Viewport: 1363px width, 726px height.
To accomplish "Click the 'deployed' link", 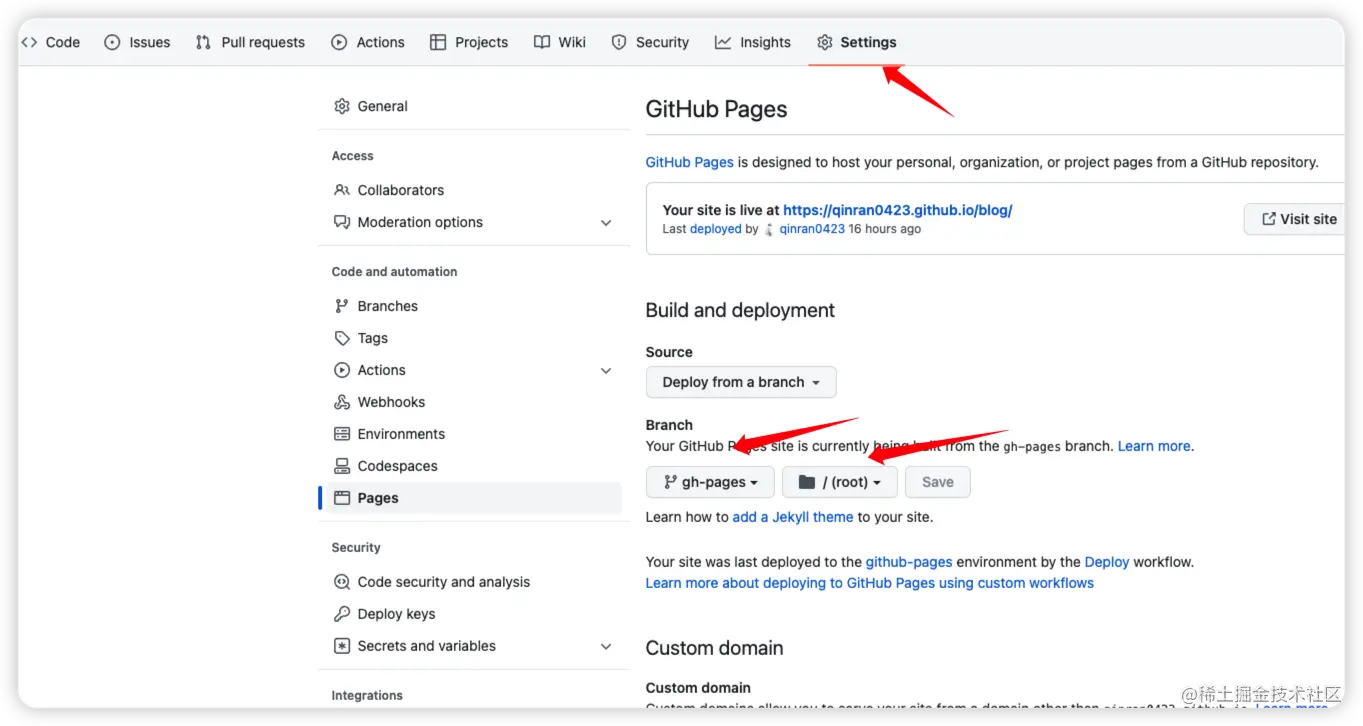I will tap(716, 229).
